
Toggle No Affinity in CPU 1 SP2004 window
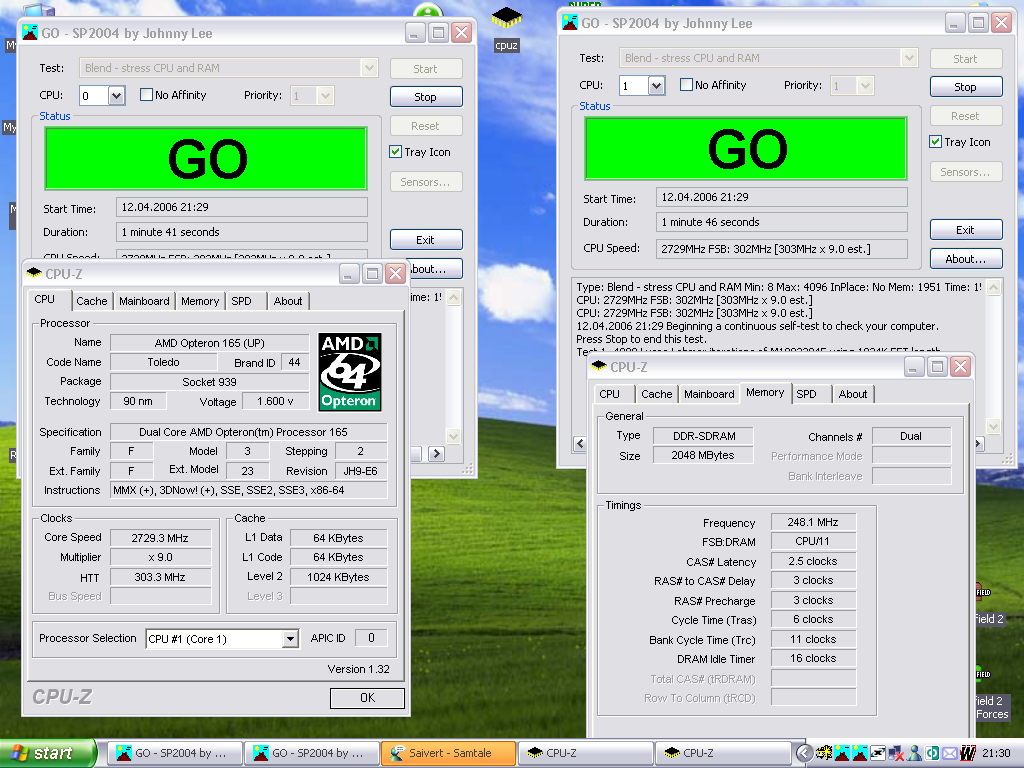click(x=686, y=85)
